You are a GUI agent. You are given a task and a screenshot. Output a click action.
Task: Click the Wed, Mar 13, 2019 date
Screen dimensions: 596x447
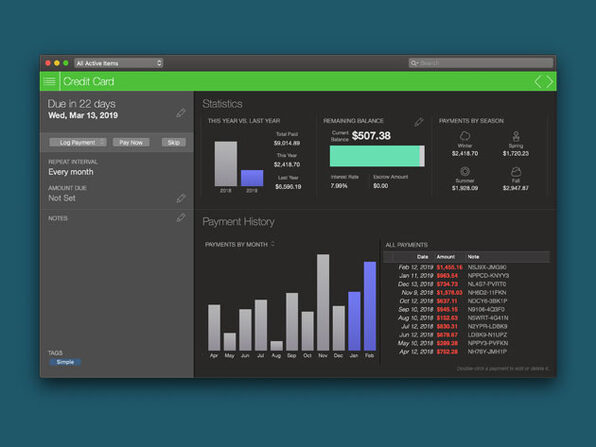[83, 116]
